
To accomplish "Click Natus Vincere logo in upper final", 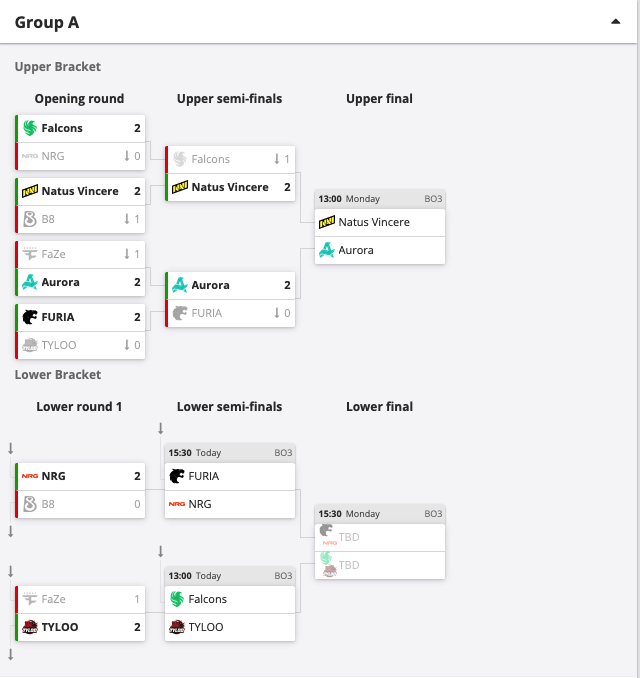I will [326, 222].
